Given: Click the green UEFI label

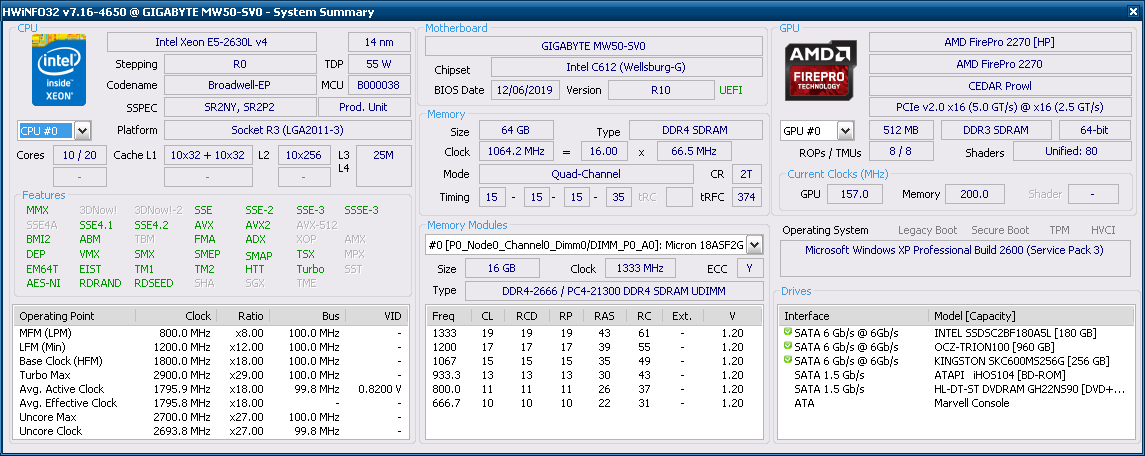Looking at the screenshot, I should coord(731,90).
